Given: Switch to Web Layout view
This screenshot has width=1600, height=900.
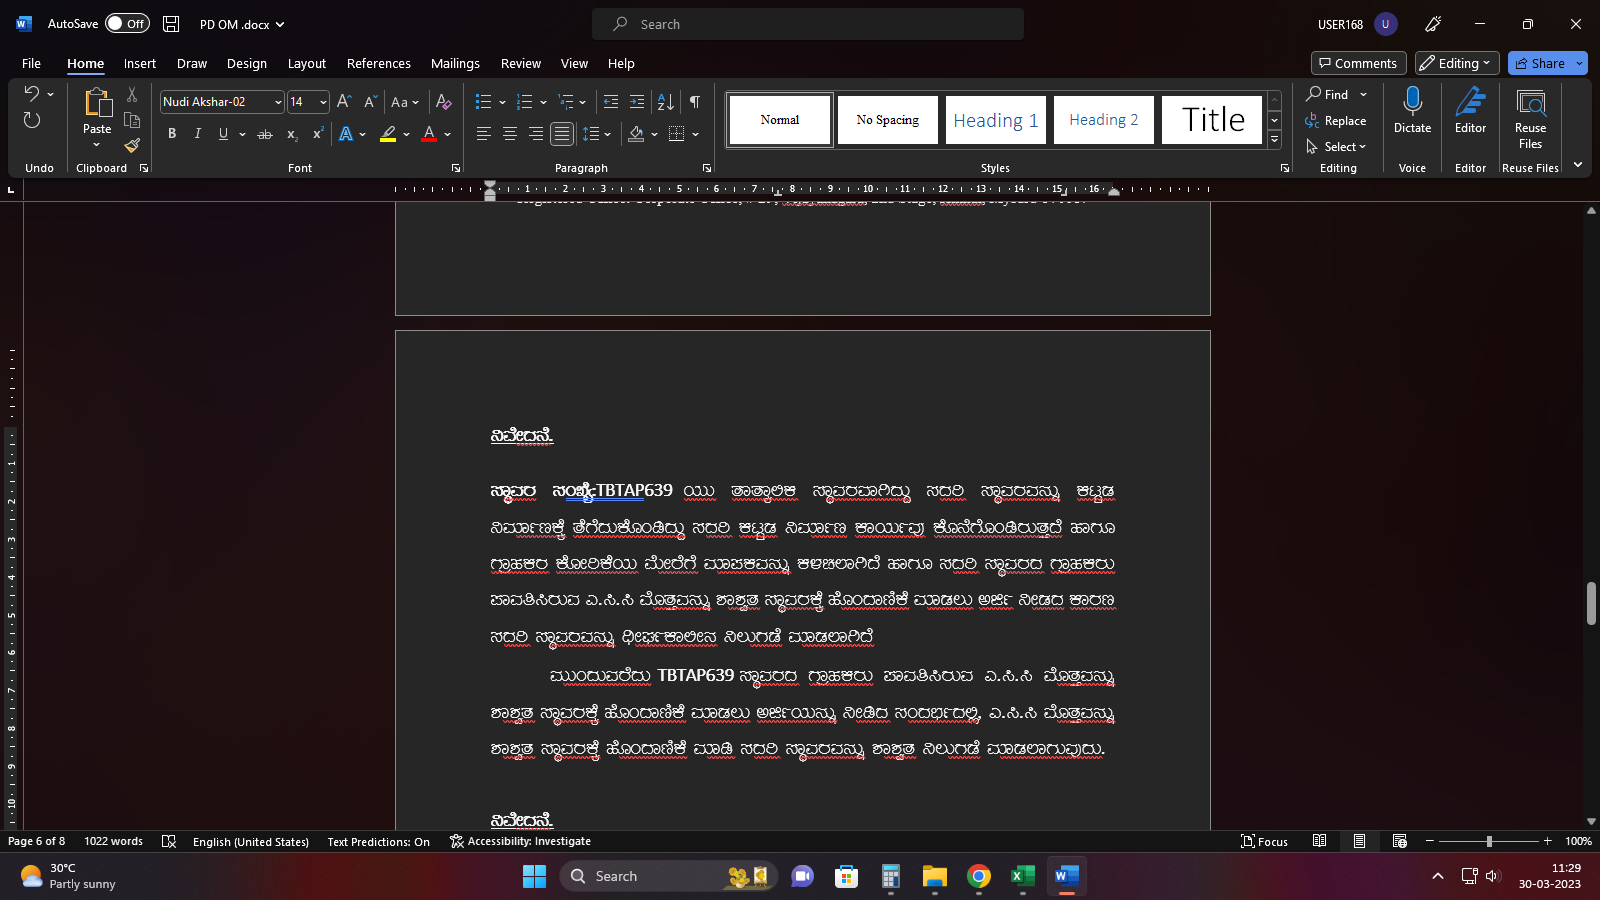Looking at the screenshot, I should 1400,841.
